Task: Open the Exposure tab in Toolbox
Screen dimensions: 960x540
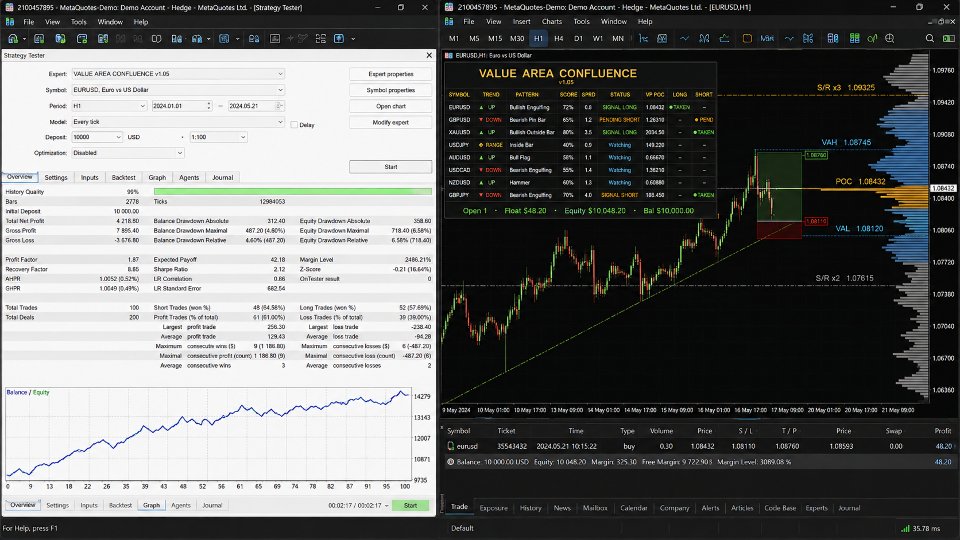Action: 493,508
